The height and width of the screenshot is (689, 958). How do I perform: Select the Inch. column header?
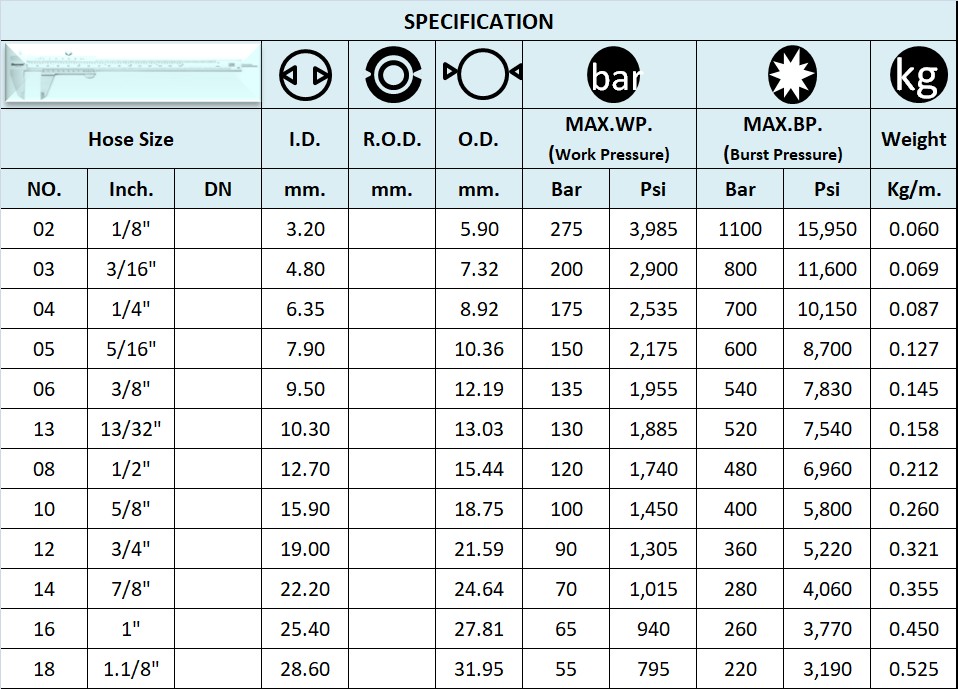(130, 188)
